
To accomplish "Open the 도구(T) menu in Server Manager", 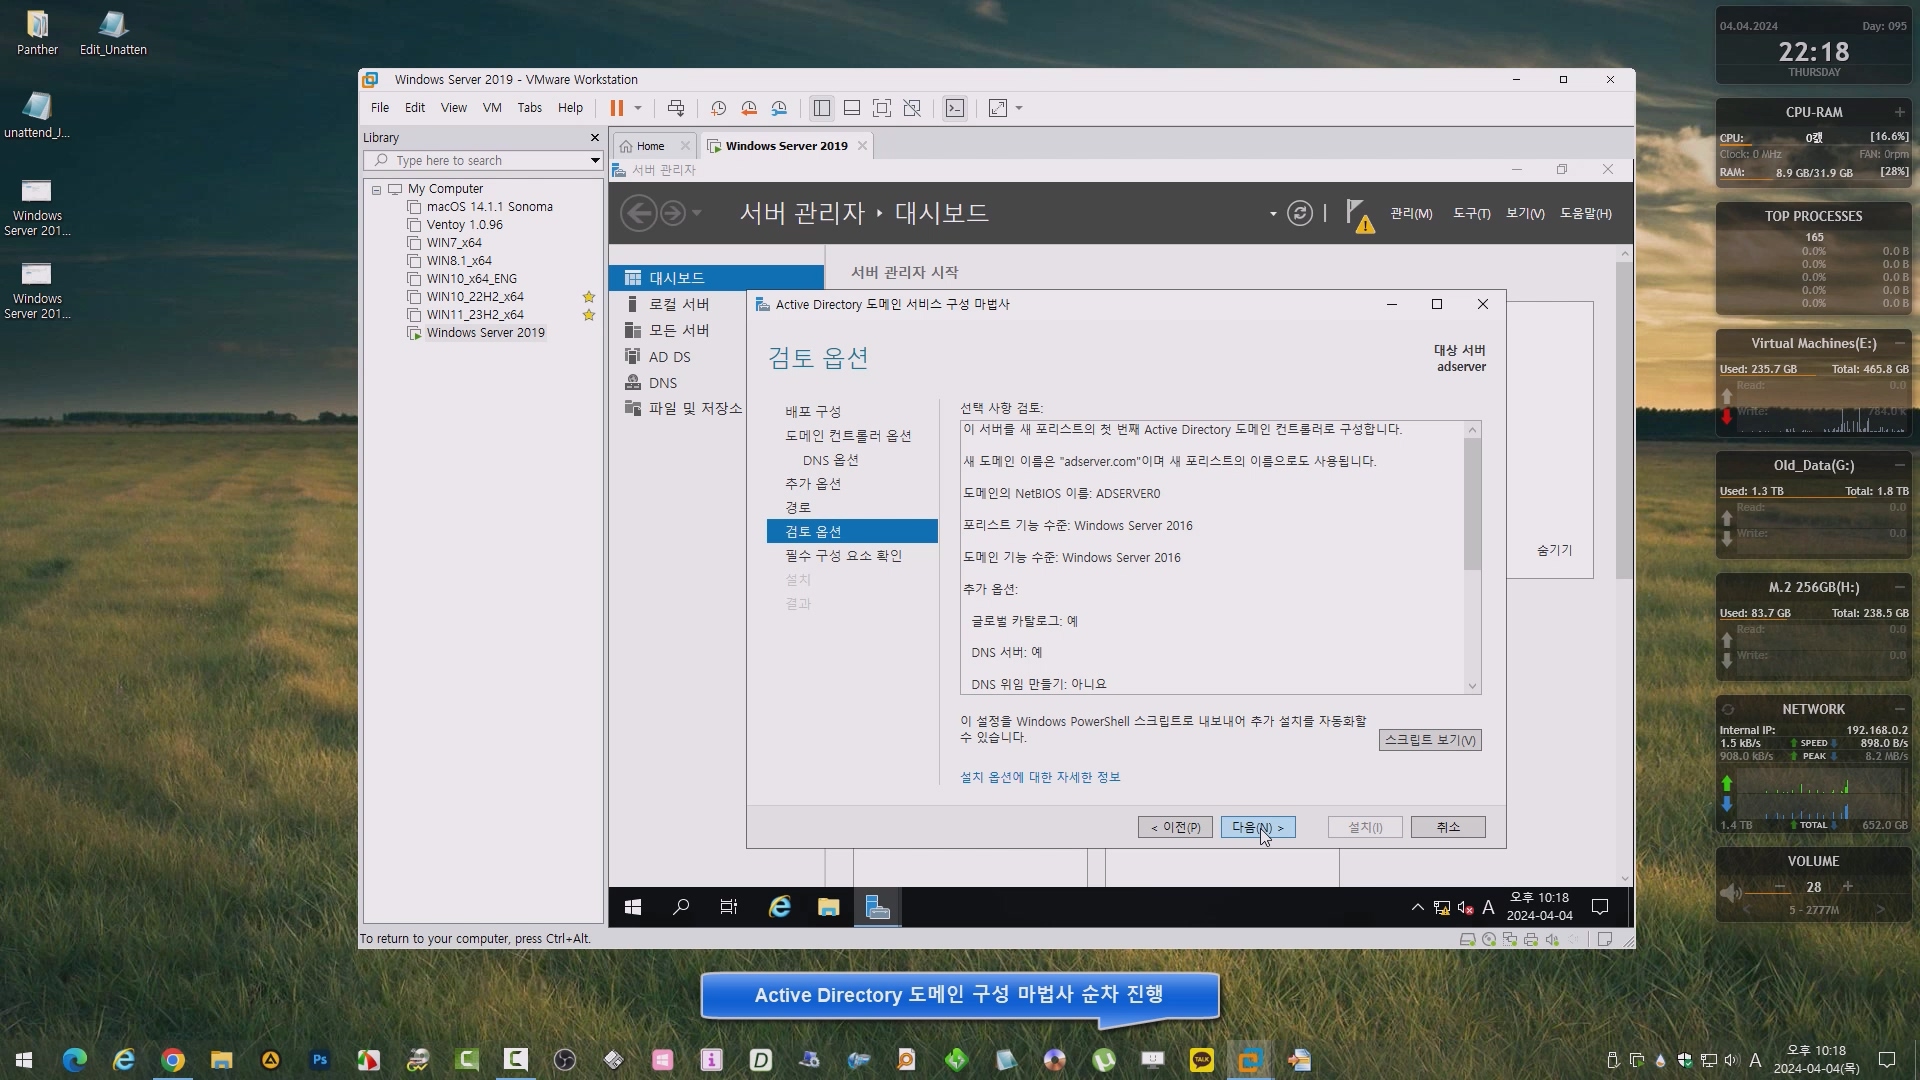I will pyautogui.click(x=1471, y=214).
